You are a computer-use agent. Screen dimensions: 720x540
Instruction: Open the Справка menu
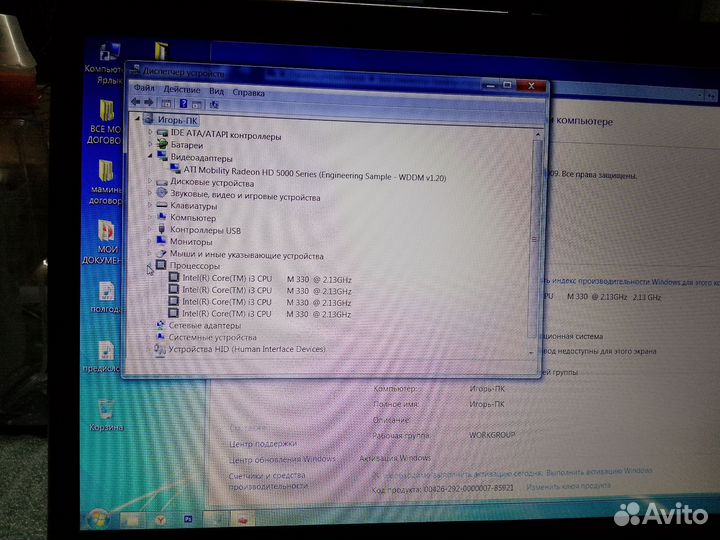coord(248,92)
